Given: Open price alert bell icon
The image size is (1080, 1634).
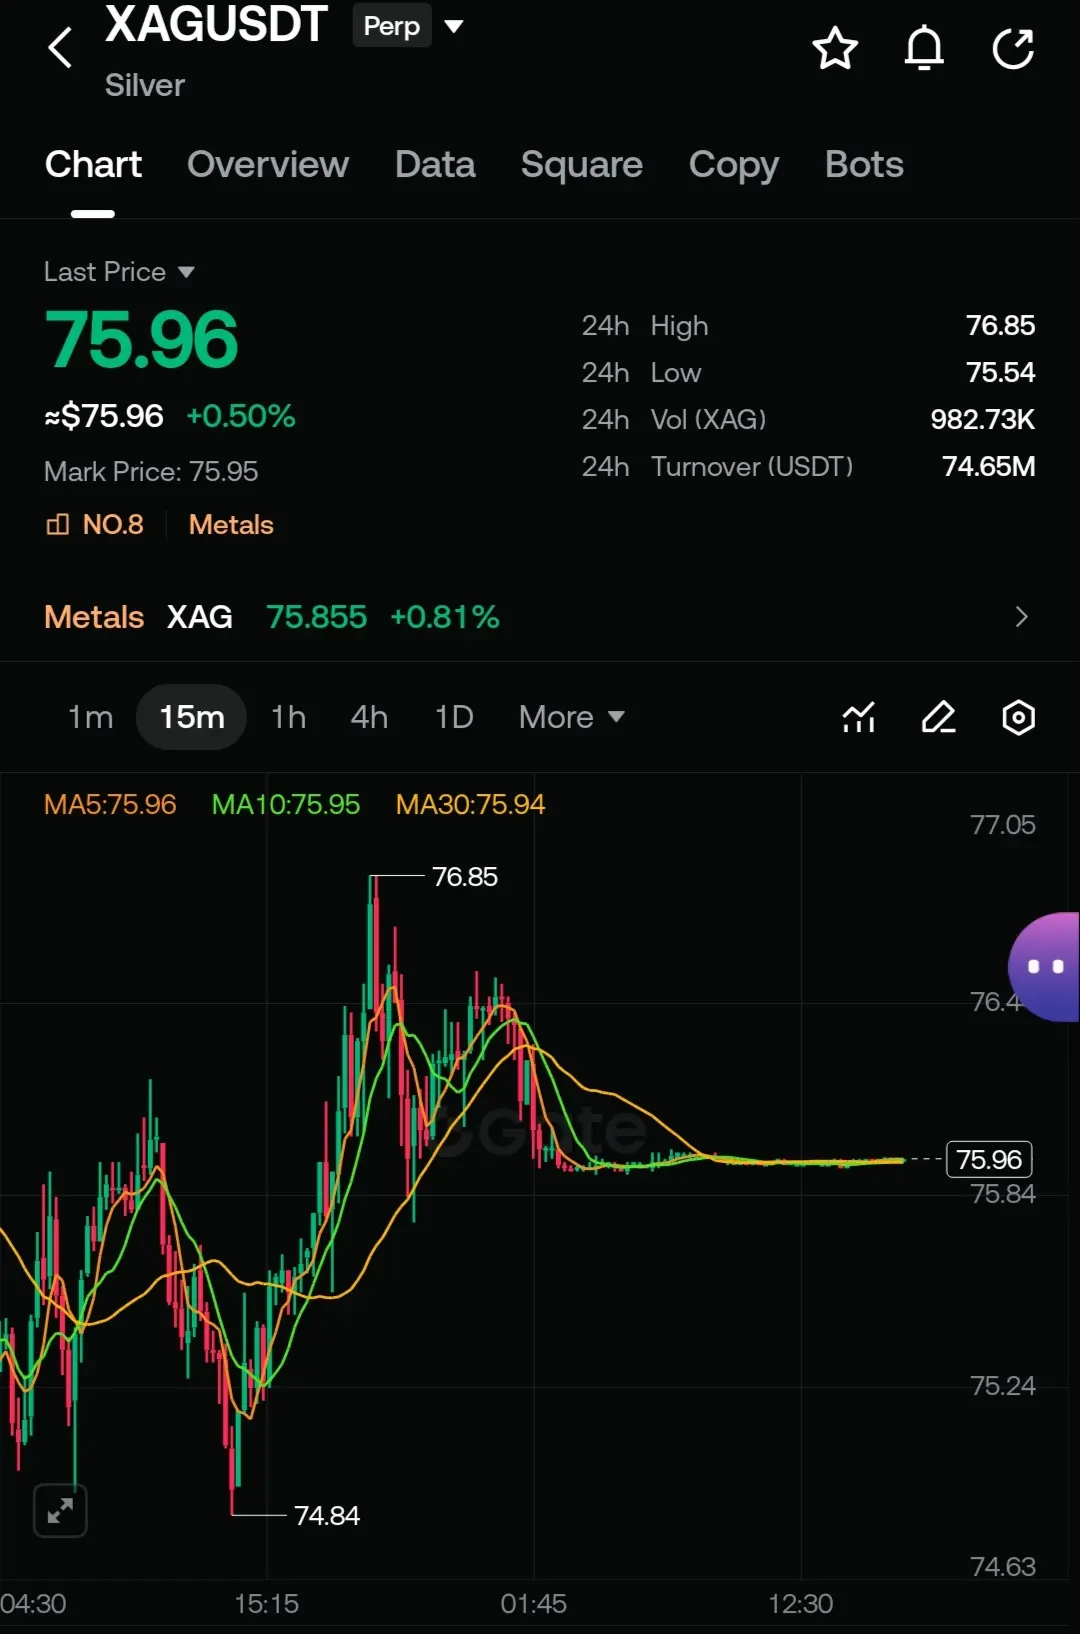Looking at the screenshot, I should click(x=924, y=48).
